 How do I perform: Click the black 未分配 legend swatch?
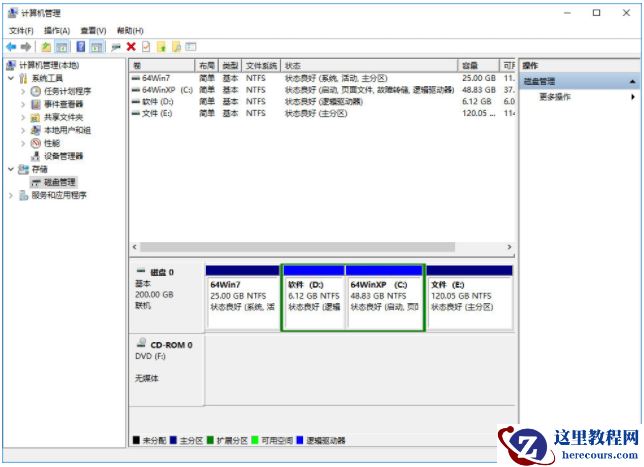(x=136, y=440)
